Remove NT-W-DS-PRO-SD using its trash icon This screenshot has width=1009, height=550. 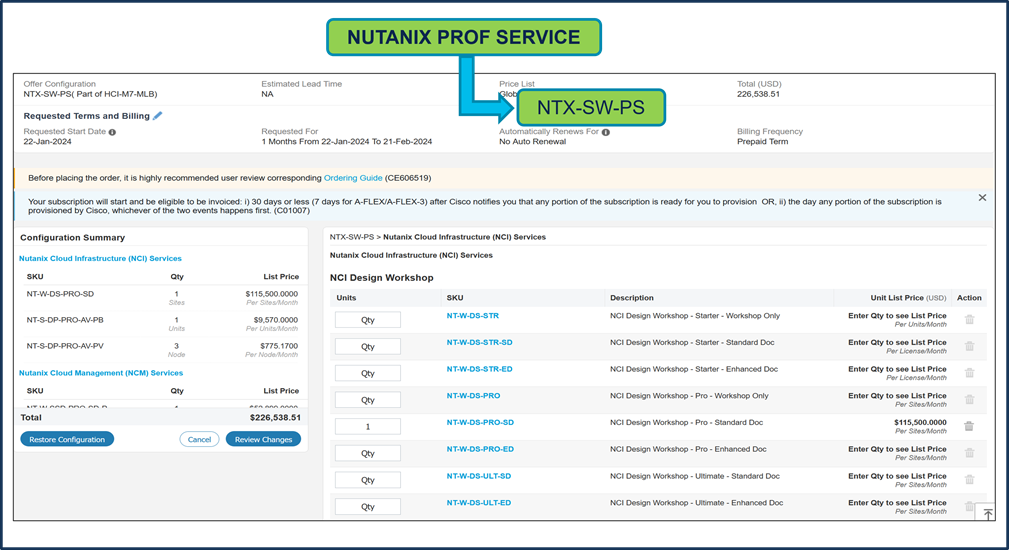click(x=969, y=426)
